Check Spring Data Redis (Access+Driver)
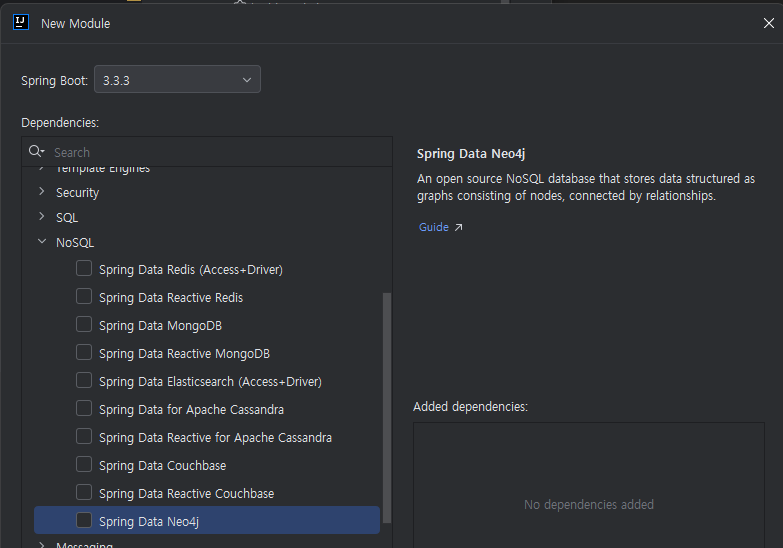 point(84,268)
